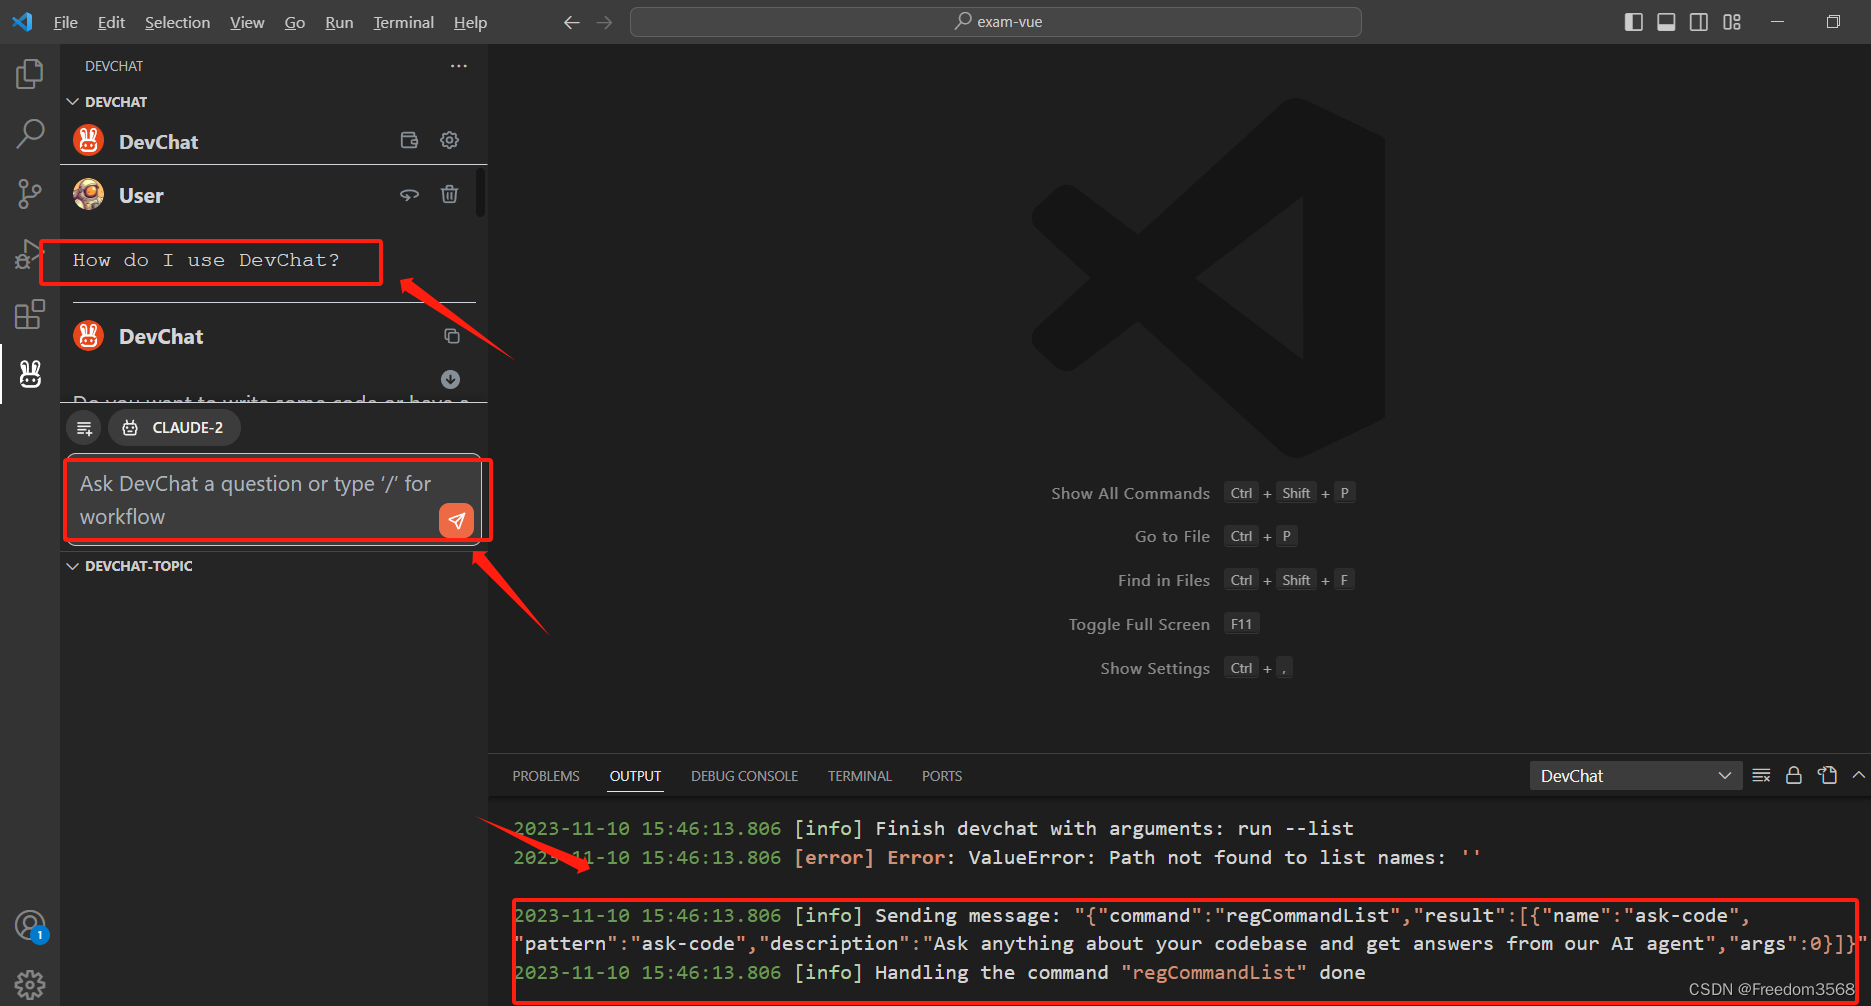Open the Search view in activity bar

coord(30,133)
